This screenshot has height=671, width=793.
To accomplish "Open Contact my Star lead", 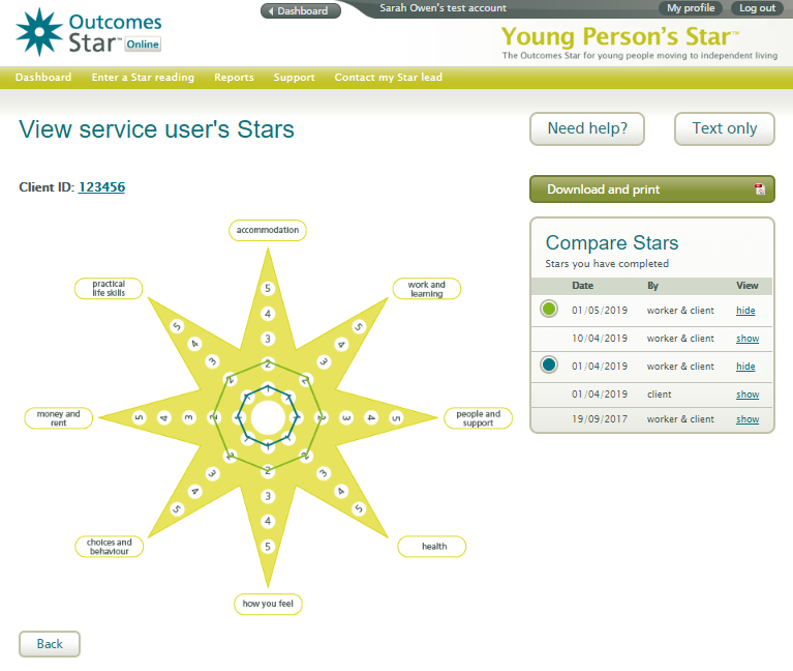I will tap(388, 77).
